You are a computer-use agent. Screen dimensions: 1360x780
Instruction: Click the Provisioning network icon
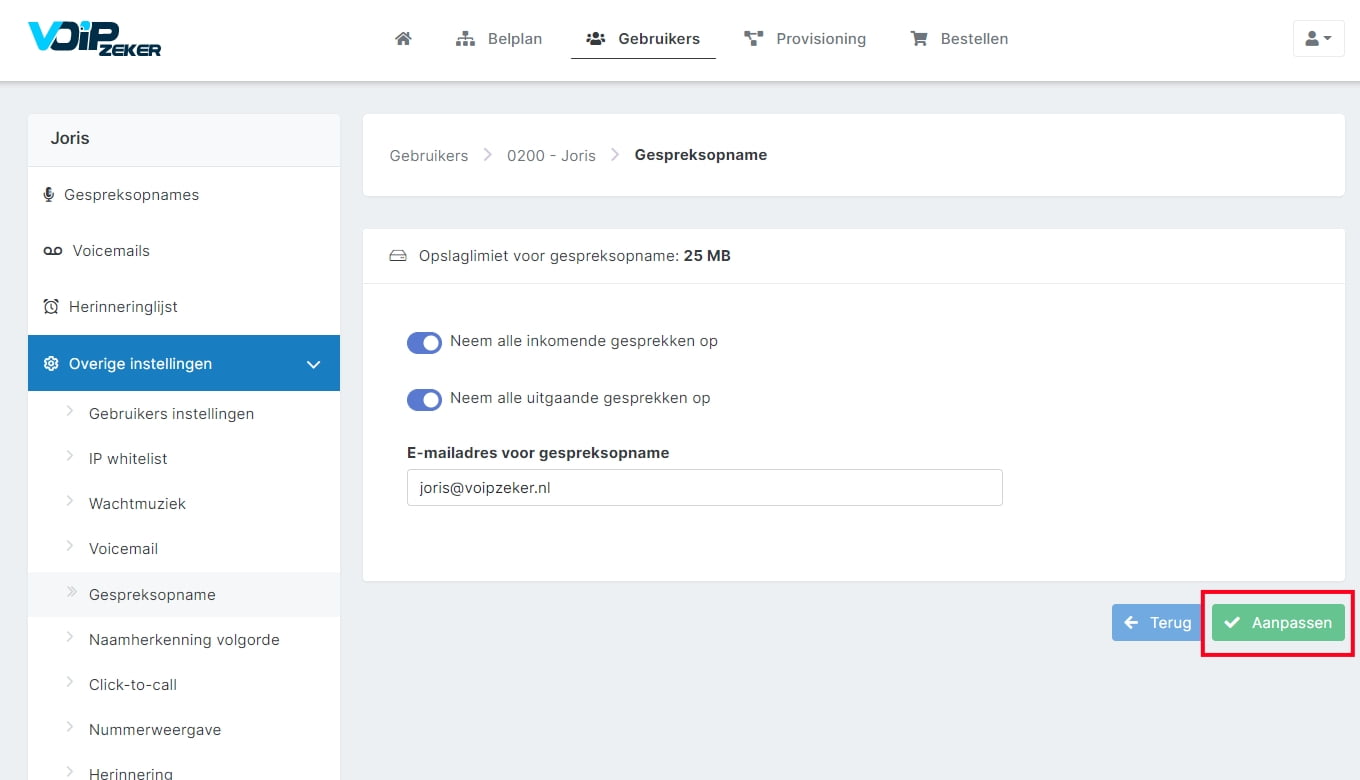(x=754, y=39)
